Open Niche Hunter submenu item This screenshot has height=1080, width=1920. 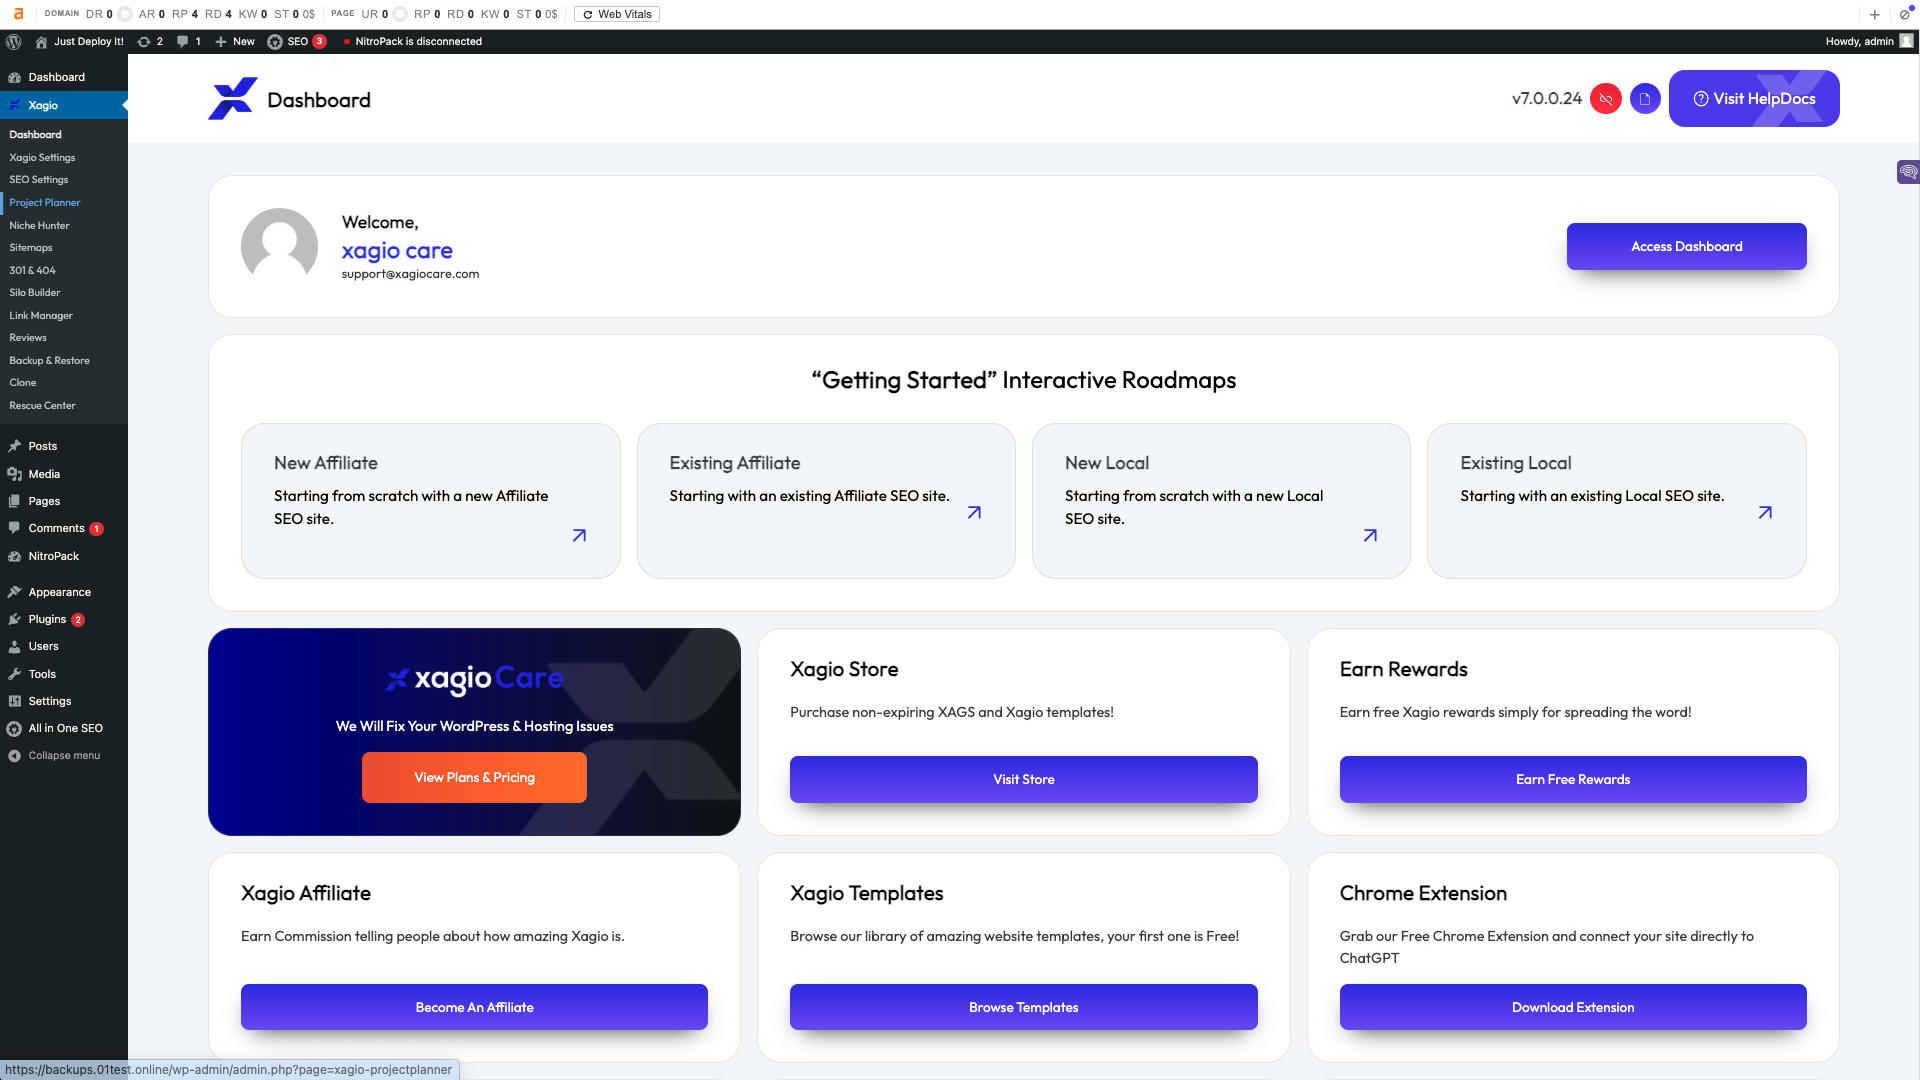[40, 226]
